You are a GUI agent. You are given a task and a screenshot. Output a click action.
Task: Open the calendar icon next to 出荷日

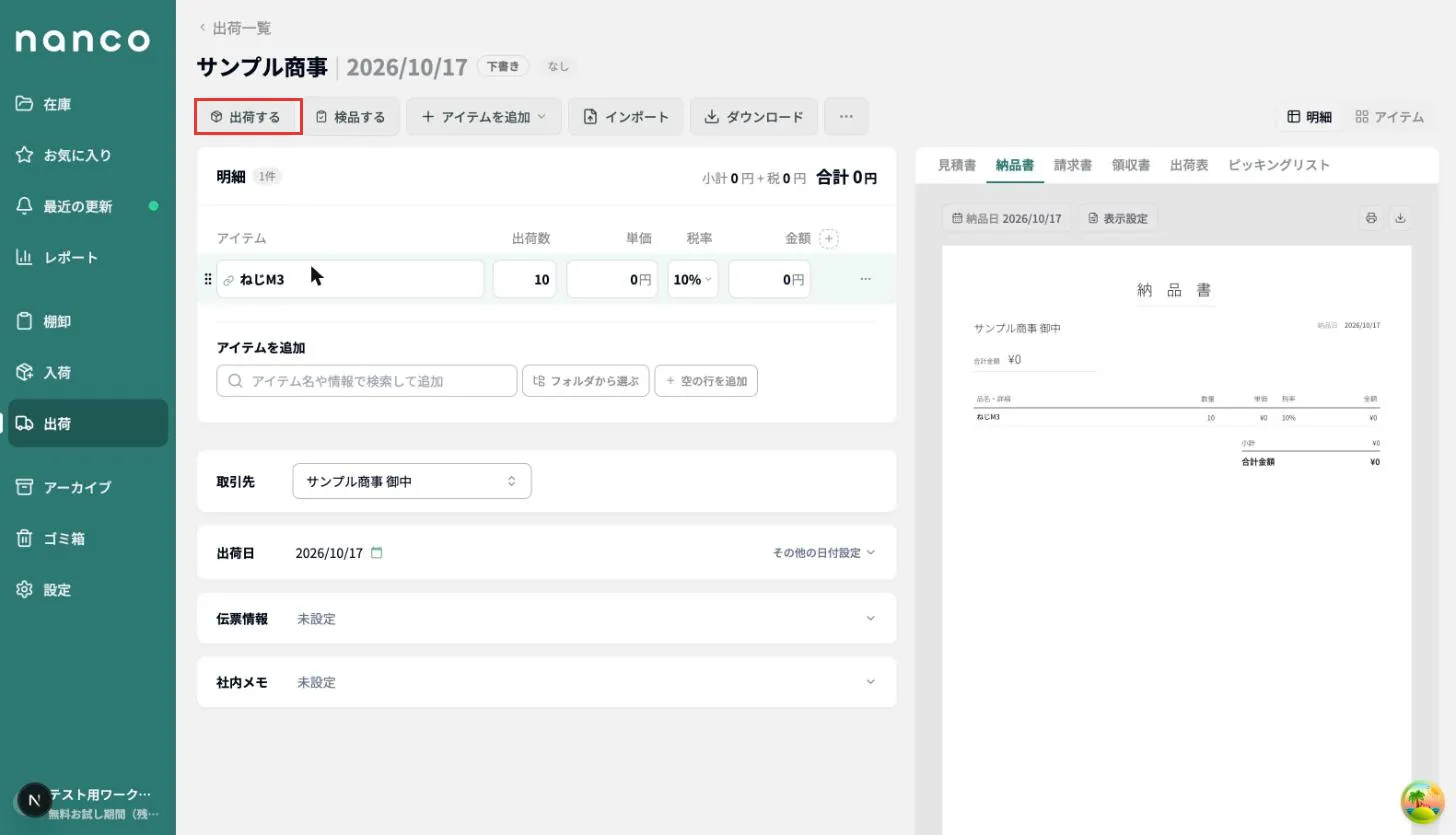[x=377, y=553]
